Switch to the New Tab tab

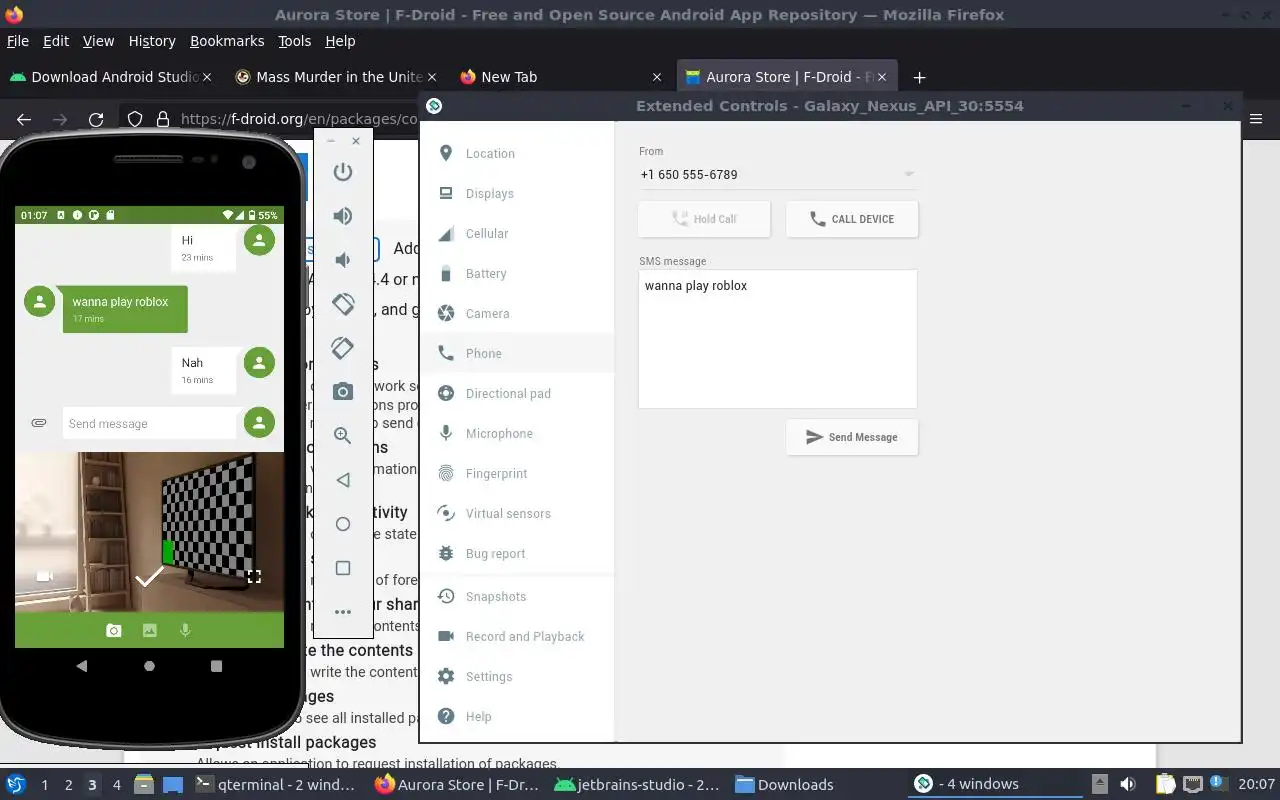click(560, 77)
